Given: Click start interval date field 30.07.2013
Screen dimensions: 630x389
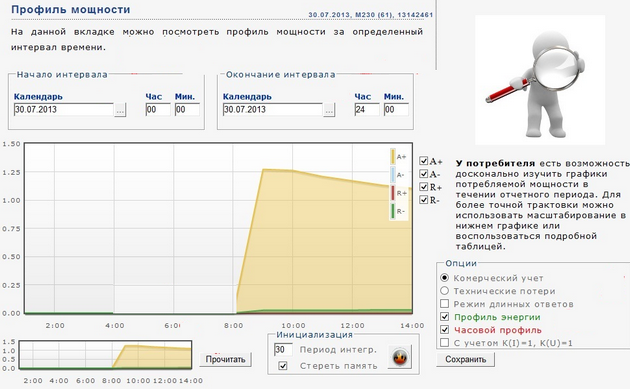Looking at the screenshot, I should (63, 109).
